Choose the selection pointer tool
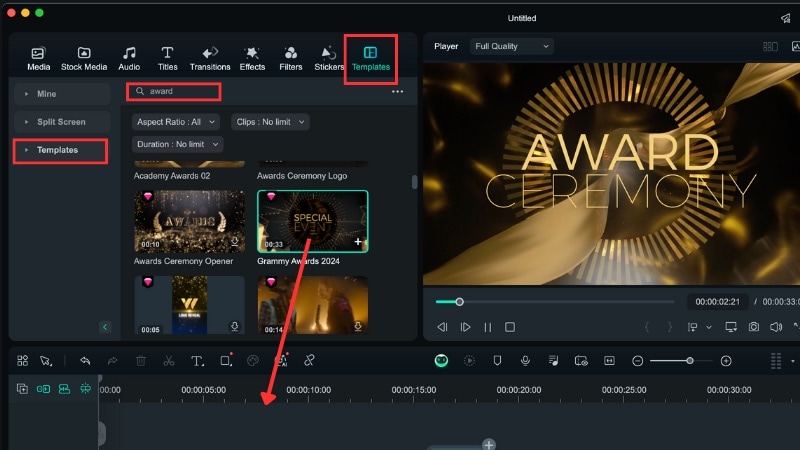The height and width of the screenshot is (450, 800). pyautogui.click(x=46, y=361)
